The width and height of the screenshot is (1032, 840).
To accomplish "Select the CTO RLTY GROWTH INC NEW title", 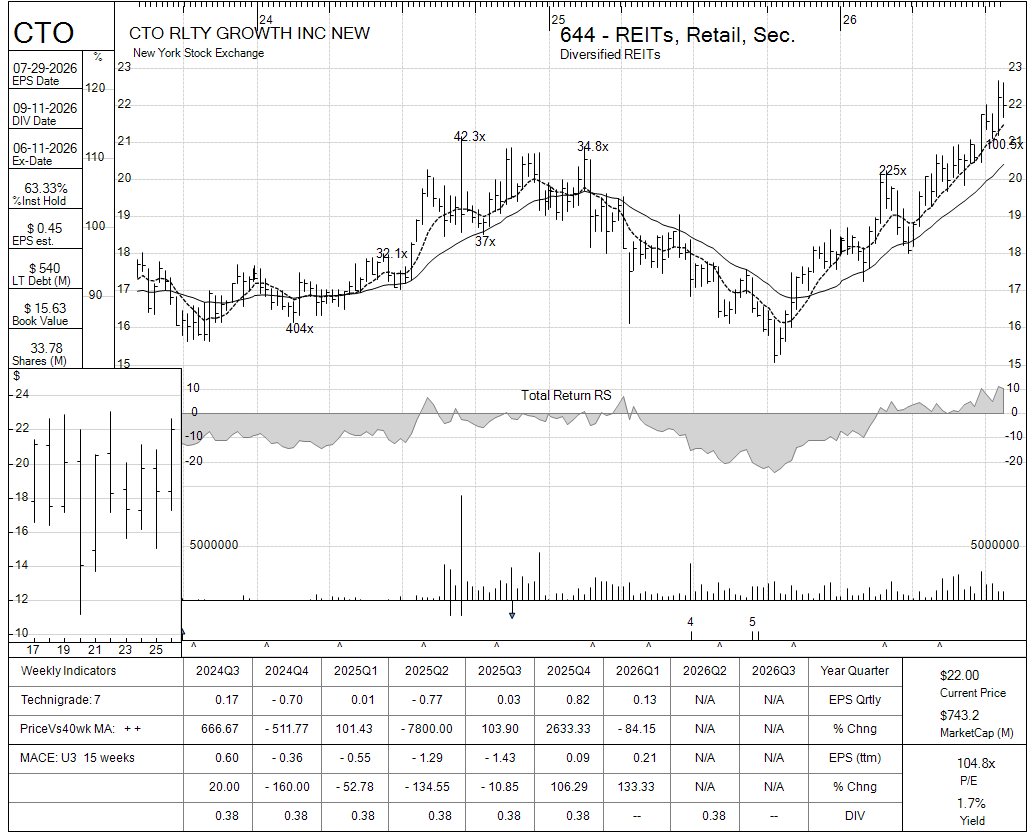I will coord(249,34).
